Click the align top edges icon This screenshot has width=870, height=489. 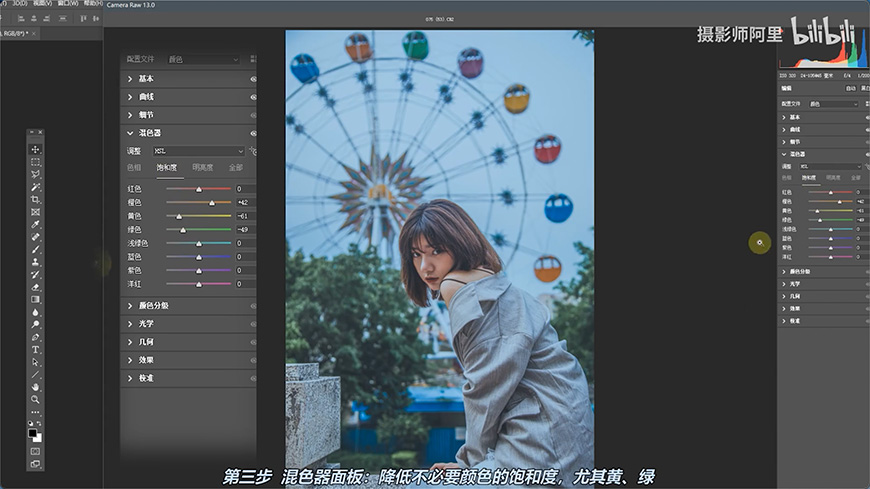[x=83, y=18]
